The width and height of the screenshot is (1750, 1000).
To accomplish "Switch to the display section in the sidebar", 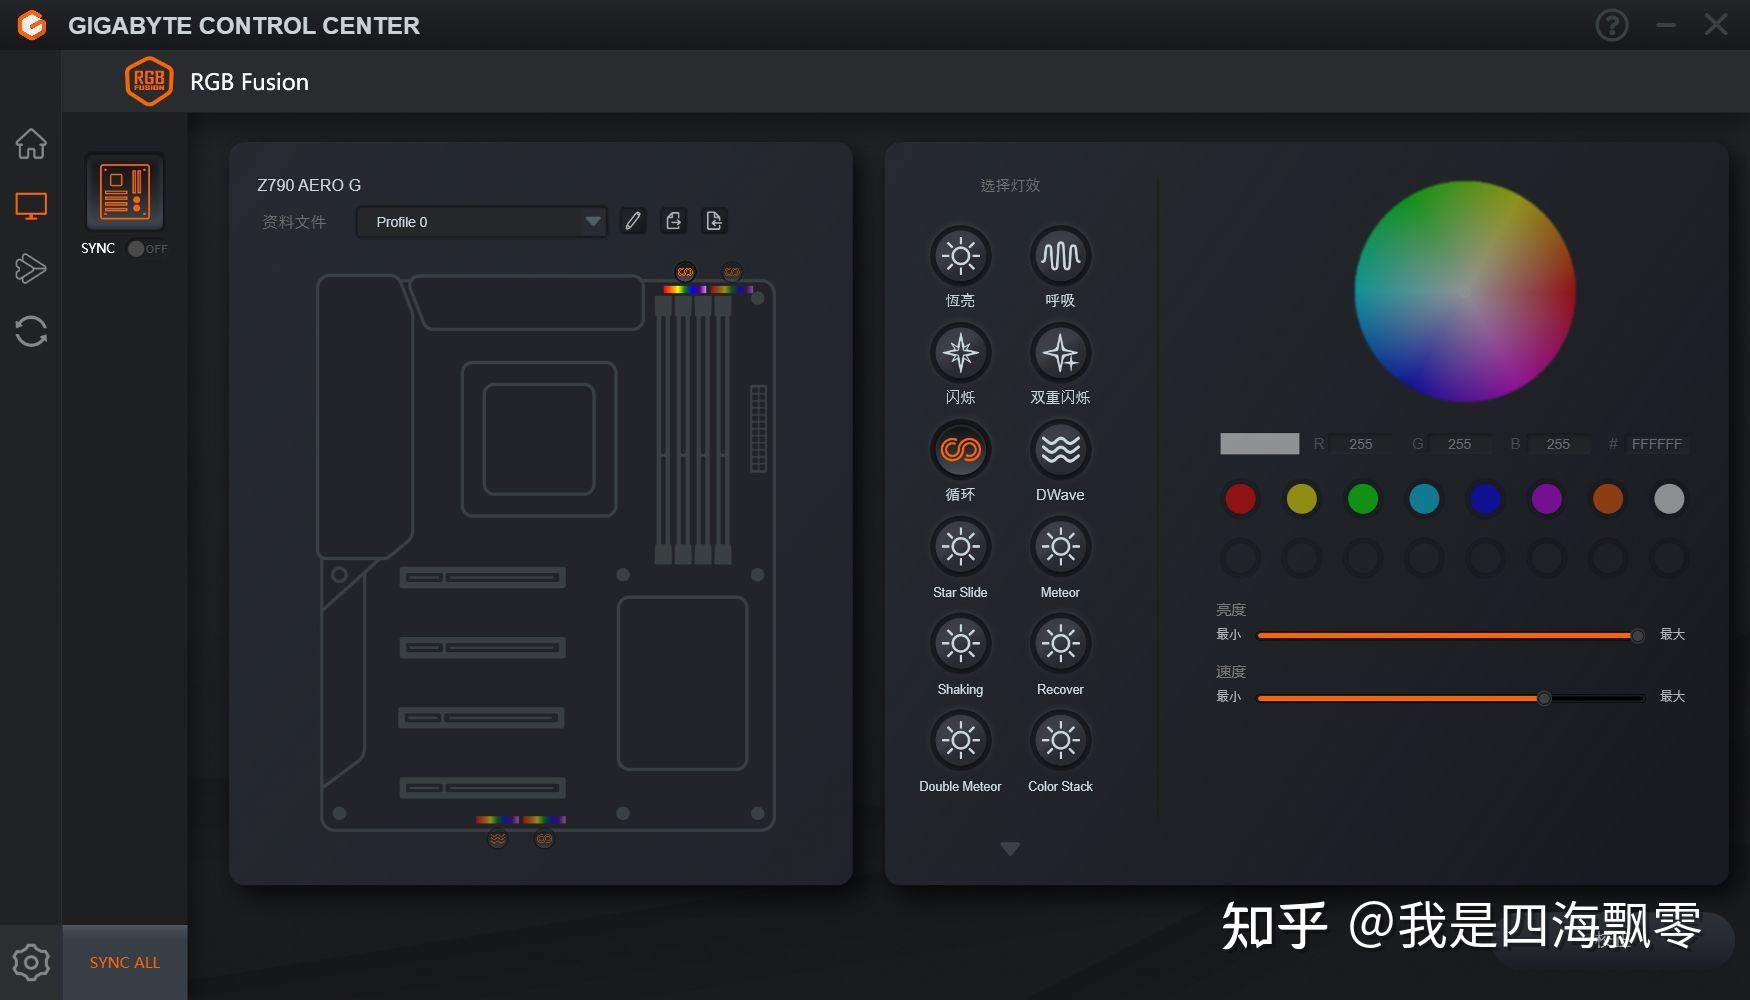I will (31, 205).
